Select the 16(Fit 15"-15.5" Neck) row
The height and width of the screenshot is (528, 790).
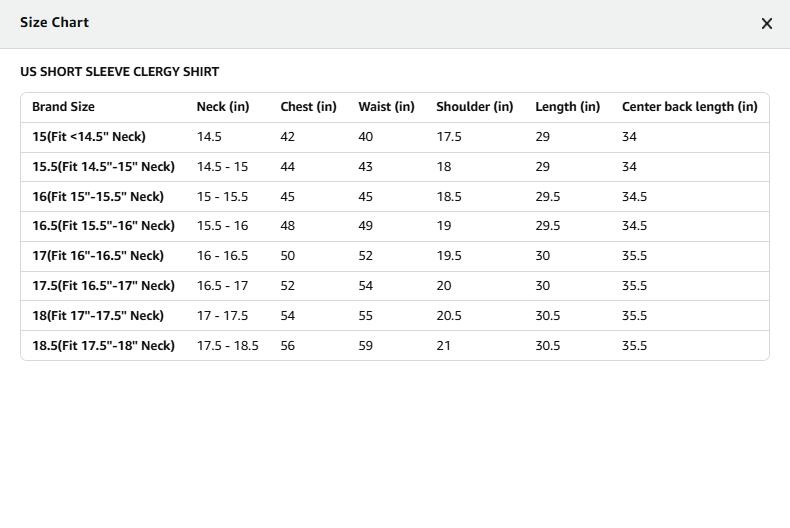(98, 197)
